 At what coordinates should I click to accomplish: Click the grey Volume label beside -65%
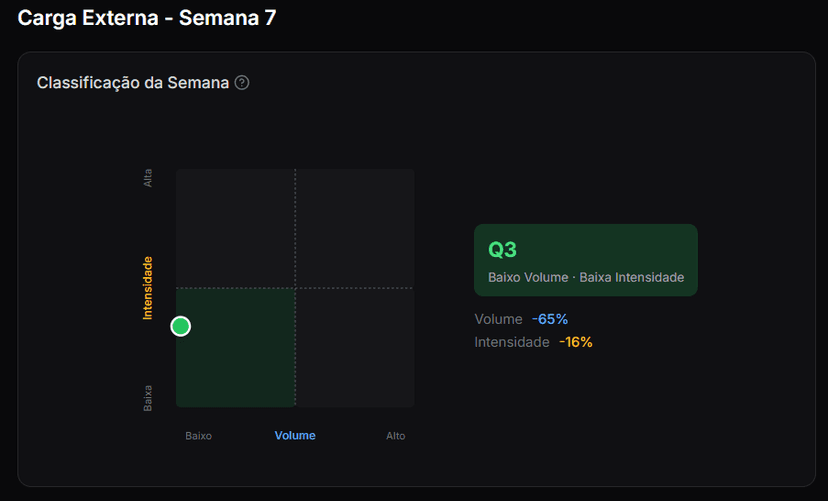tap(498, 319)
